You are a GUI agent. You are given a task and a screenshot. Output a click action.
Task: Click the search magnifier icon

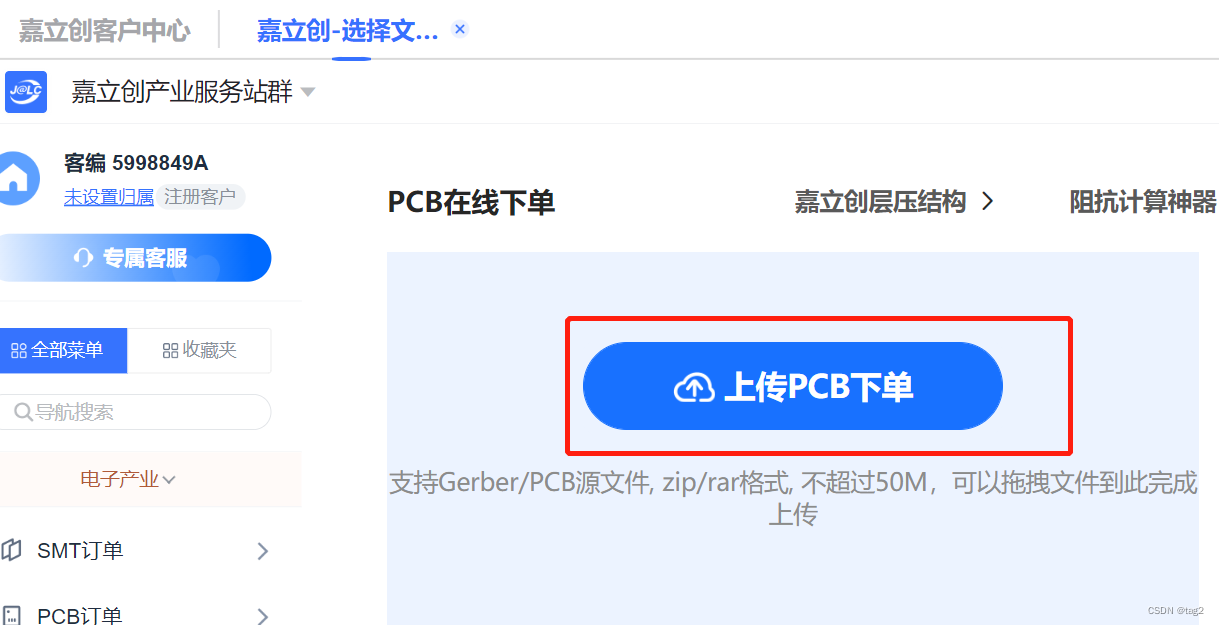[x=23, y=412]
